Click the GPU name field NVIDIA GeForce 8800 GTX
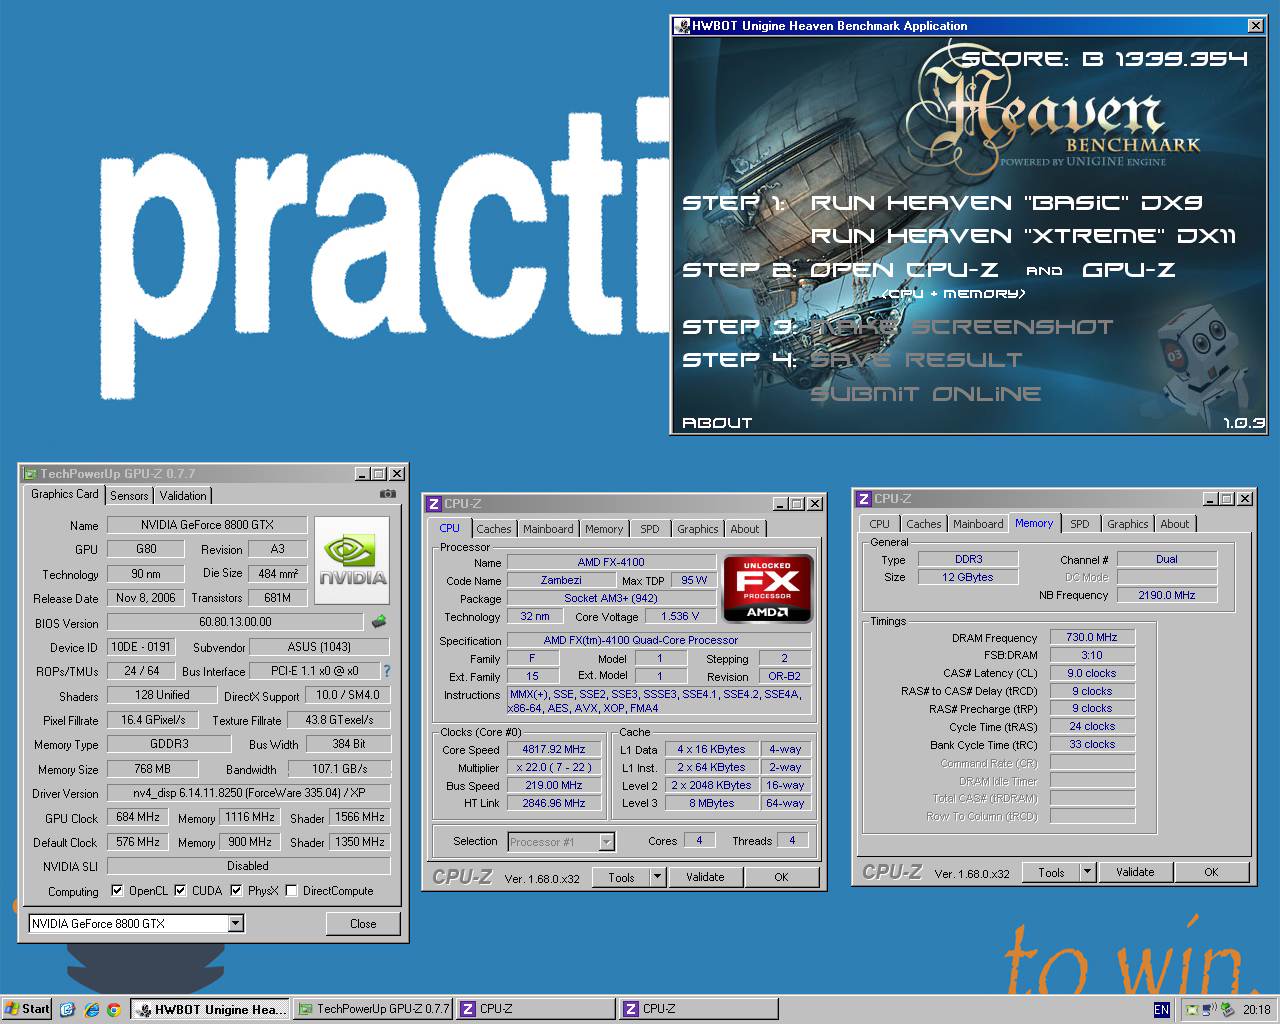Screen dimensions: 1280x1024 [x=206, y=525]
